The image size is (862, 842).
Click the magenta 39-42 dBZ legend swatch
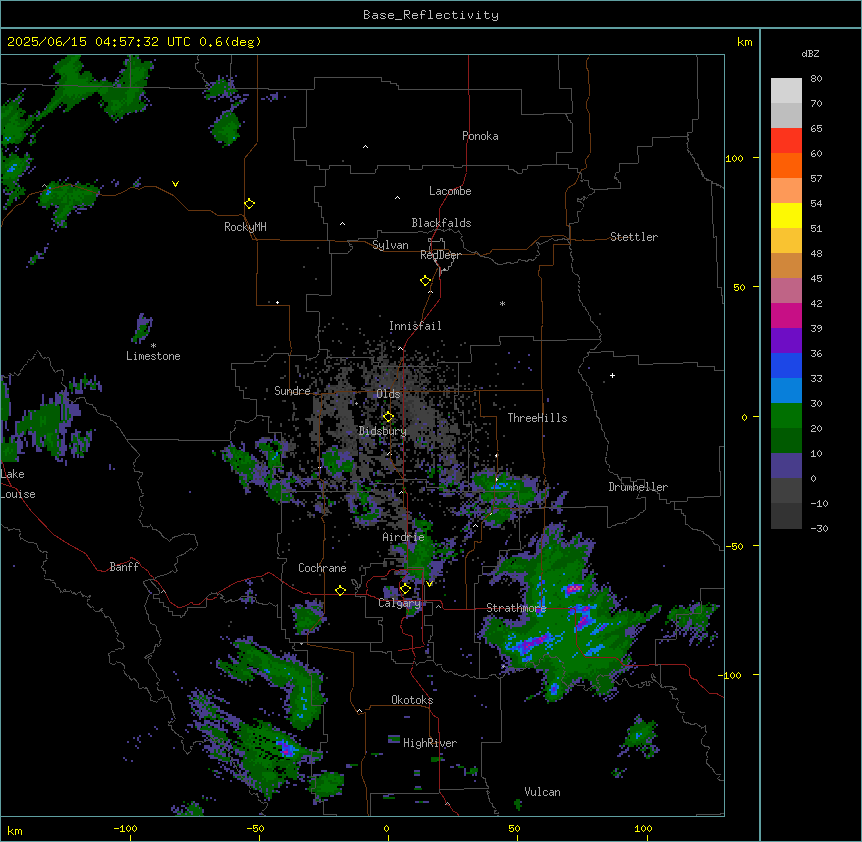[x=786, y=315]
